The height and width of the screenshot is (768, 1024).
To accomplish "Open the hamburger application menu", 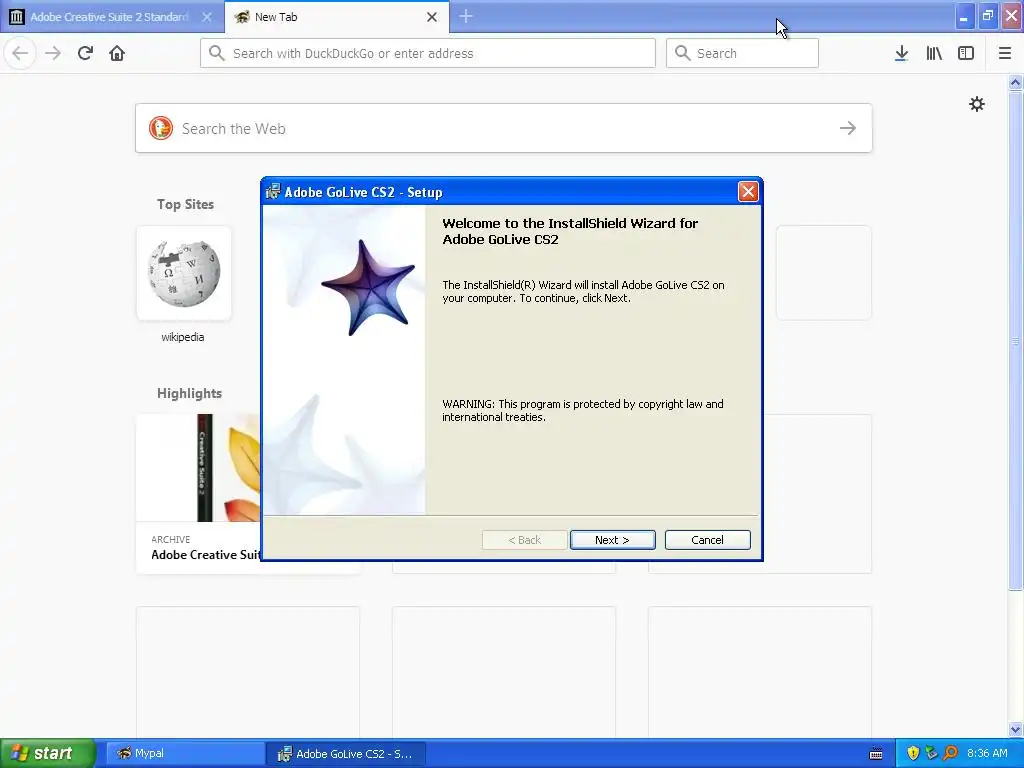I will pyautogui.click(x=1004, y=53).
